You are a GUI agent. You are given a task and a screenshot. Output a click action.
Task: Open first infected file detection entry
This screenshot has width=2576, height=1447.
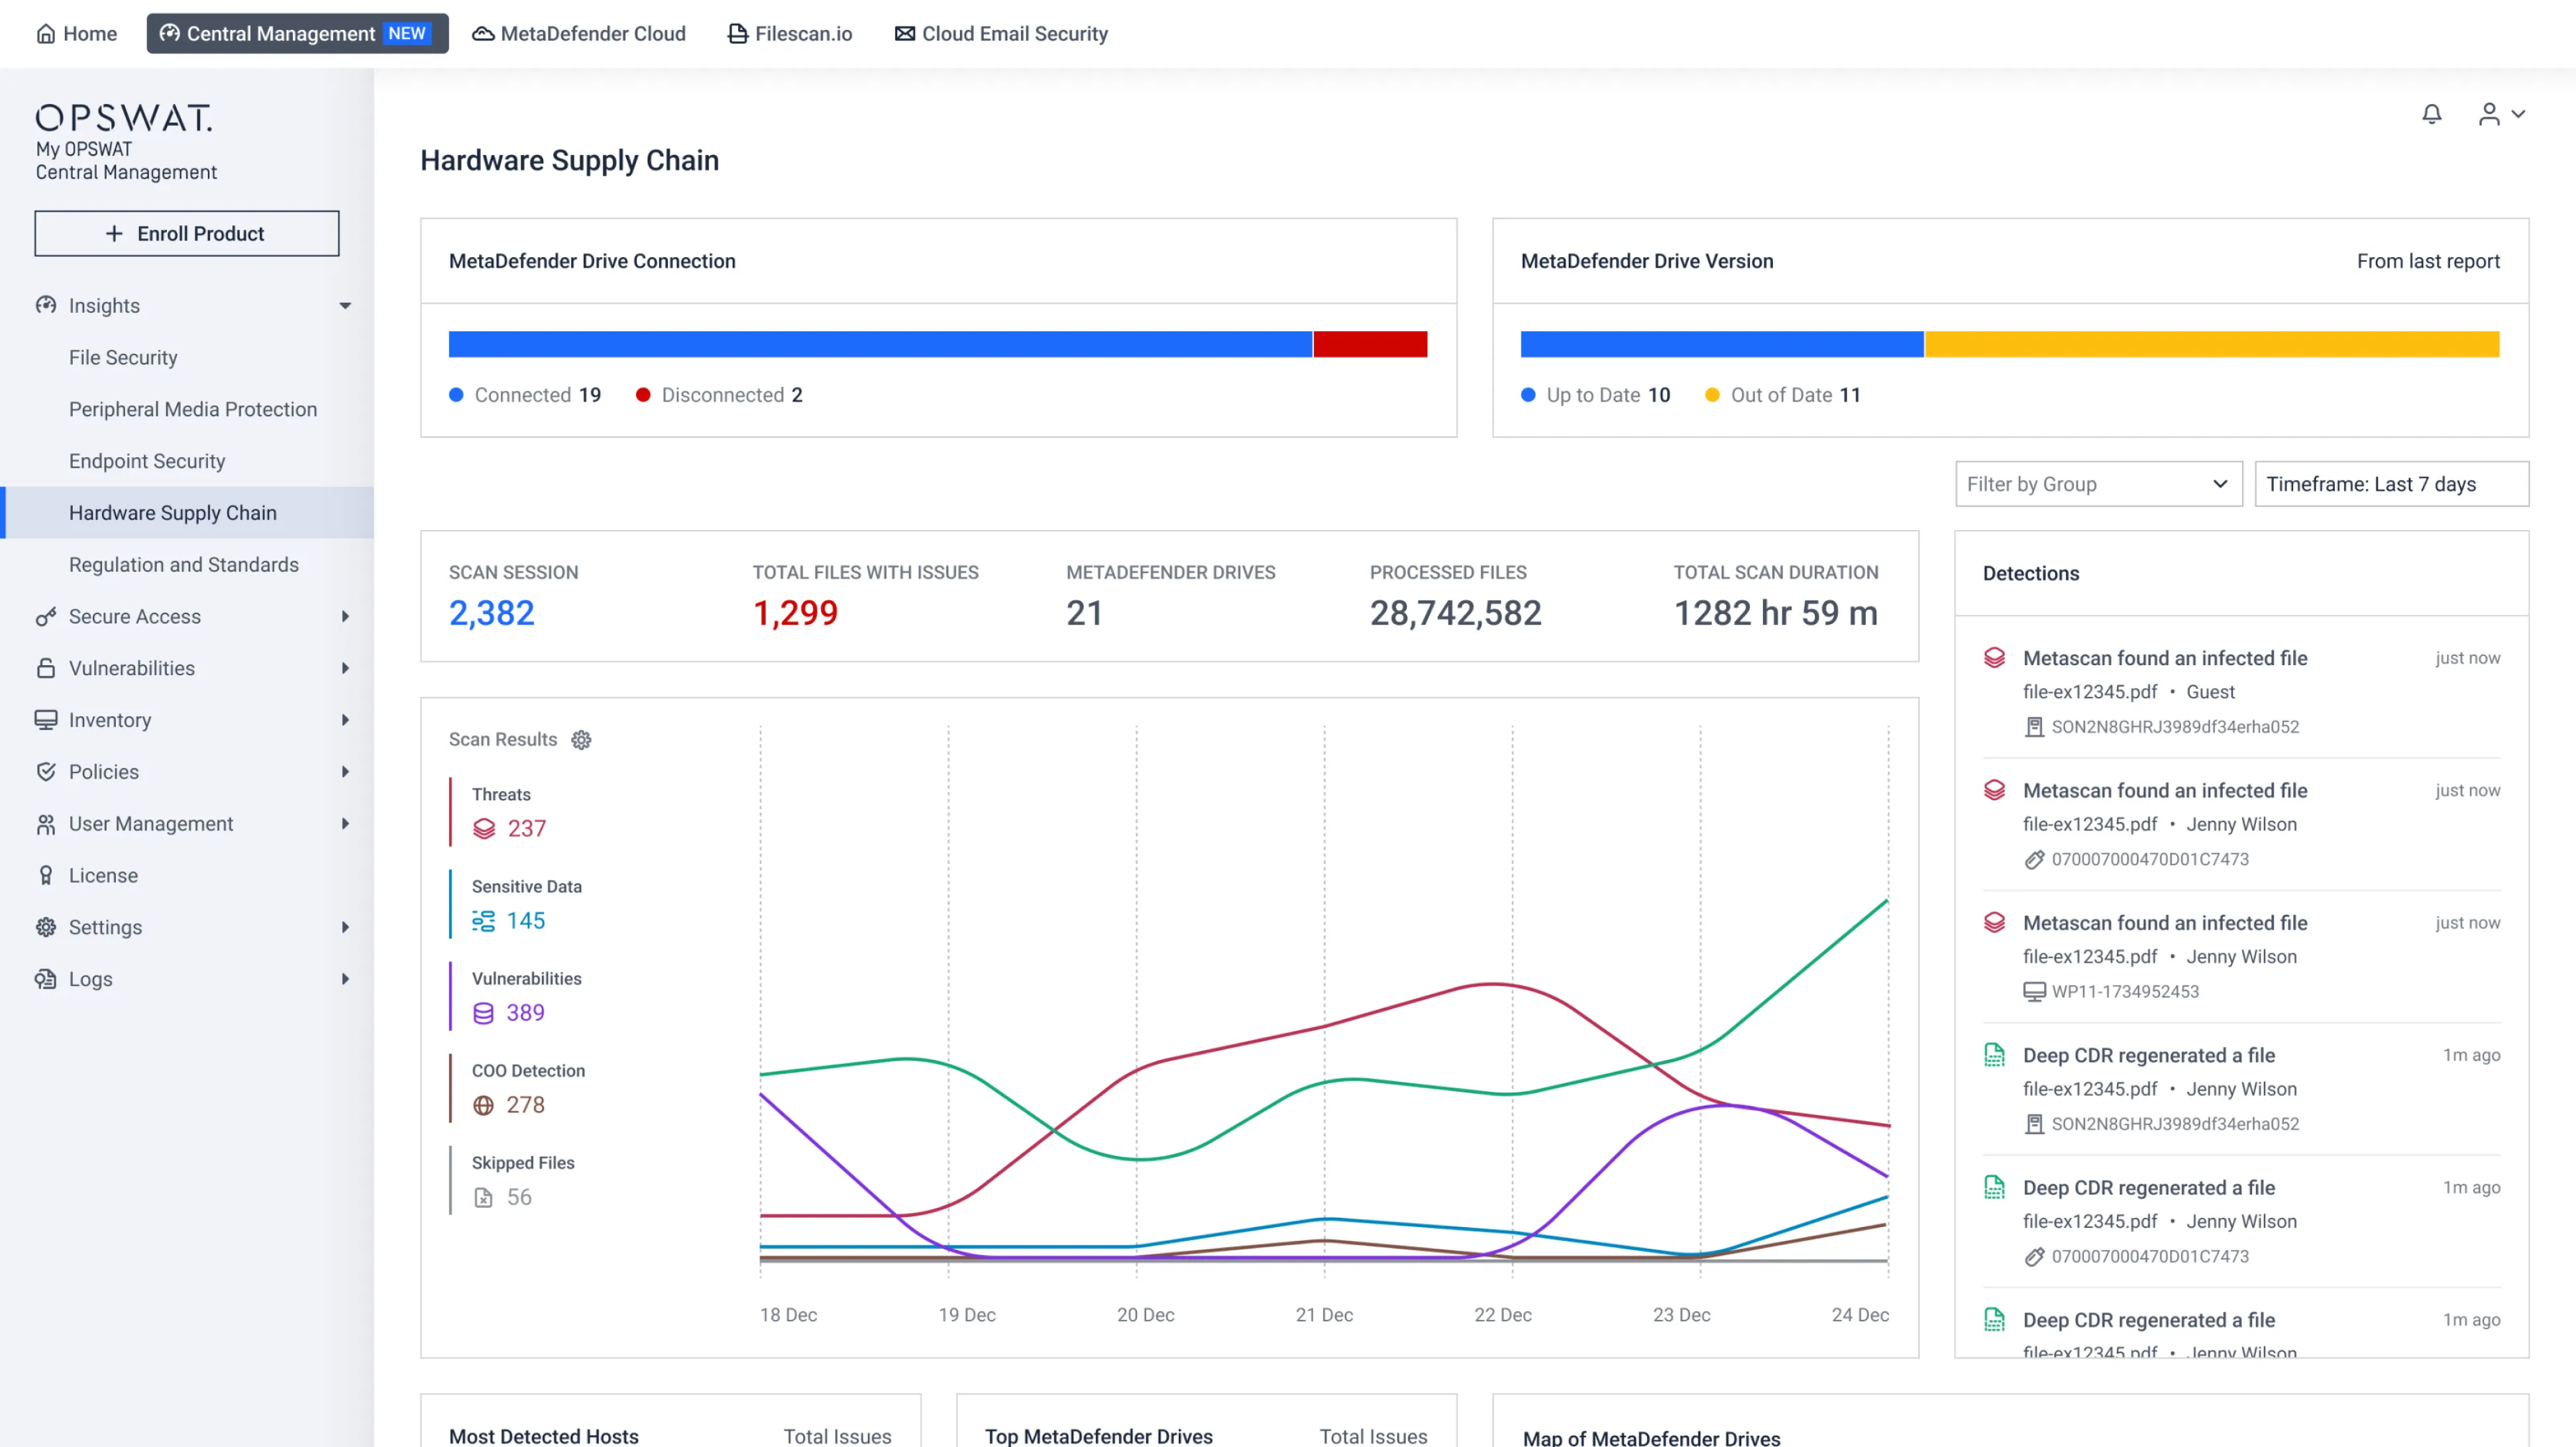pos(2164,658)
